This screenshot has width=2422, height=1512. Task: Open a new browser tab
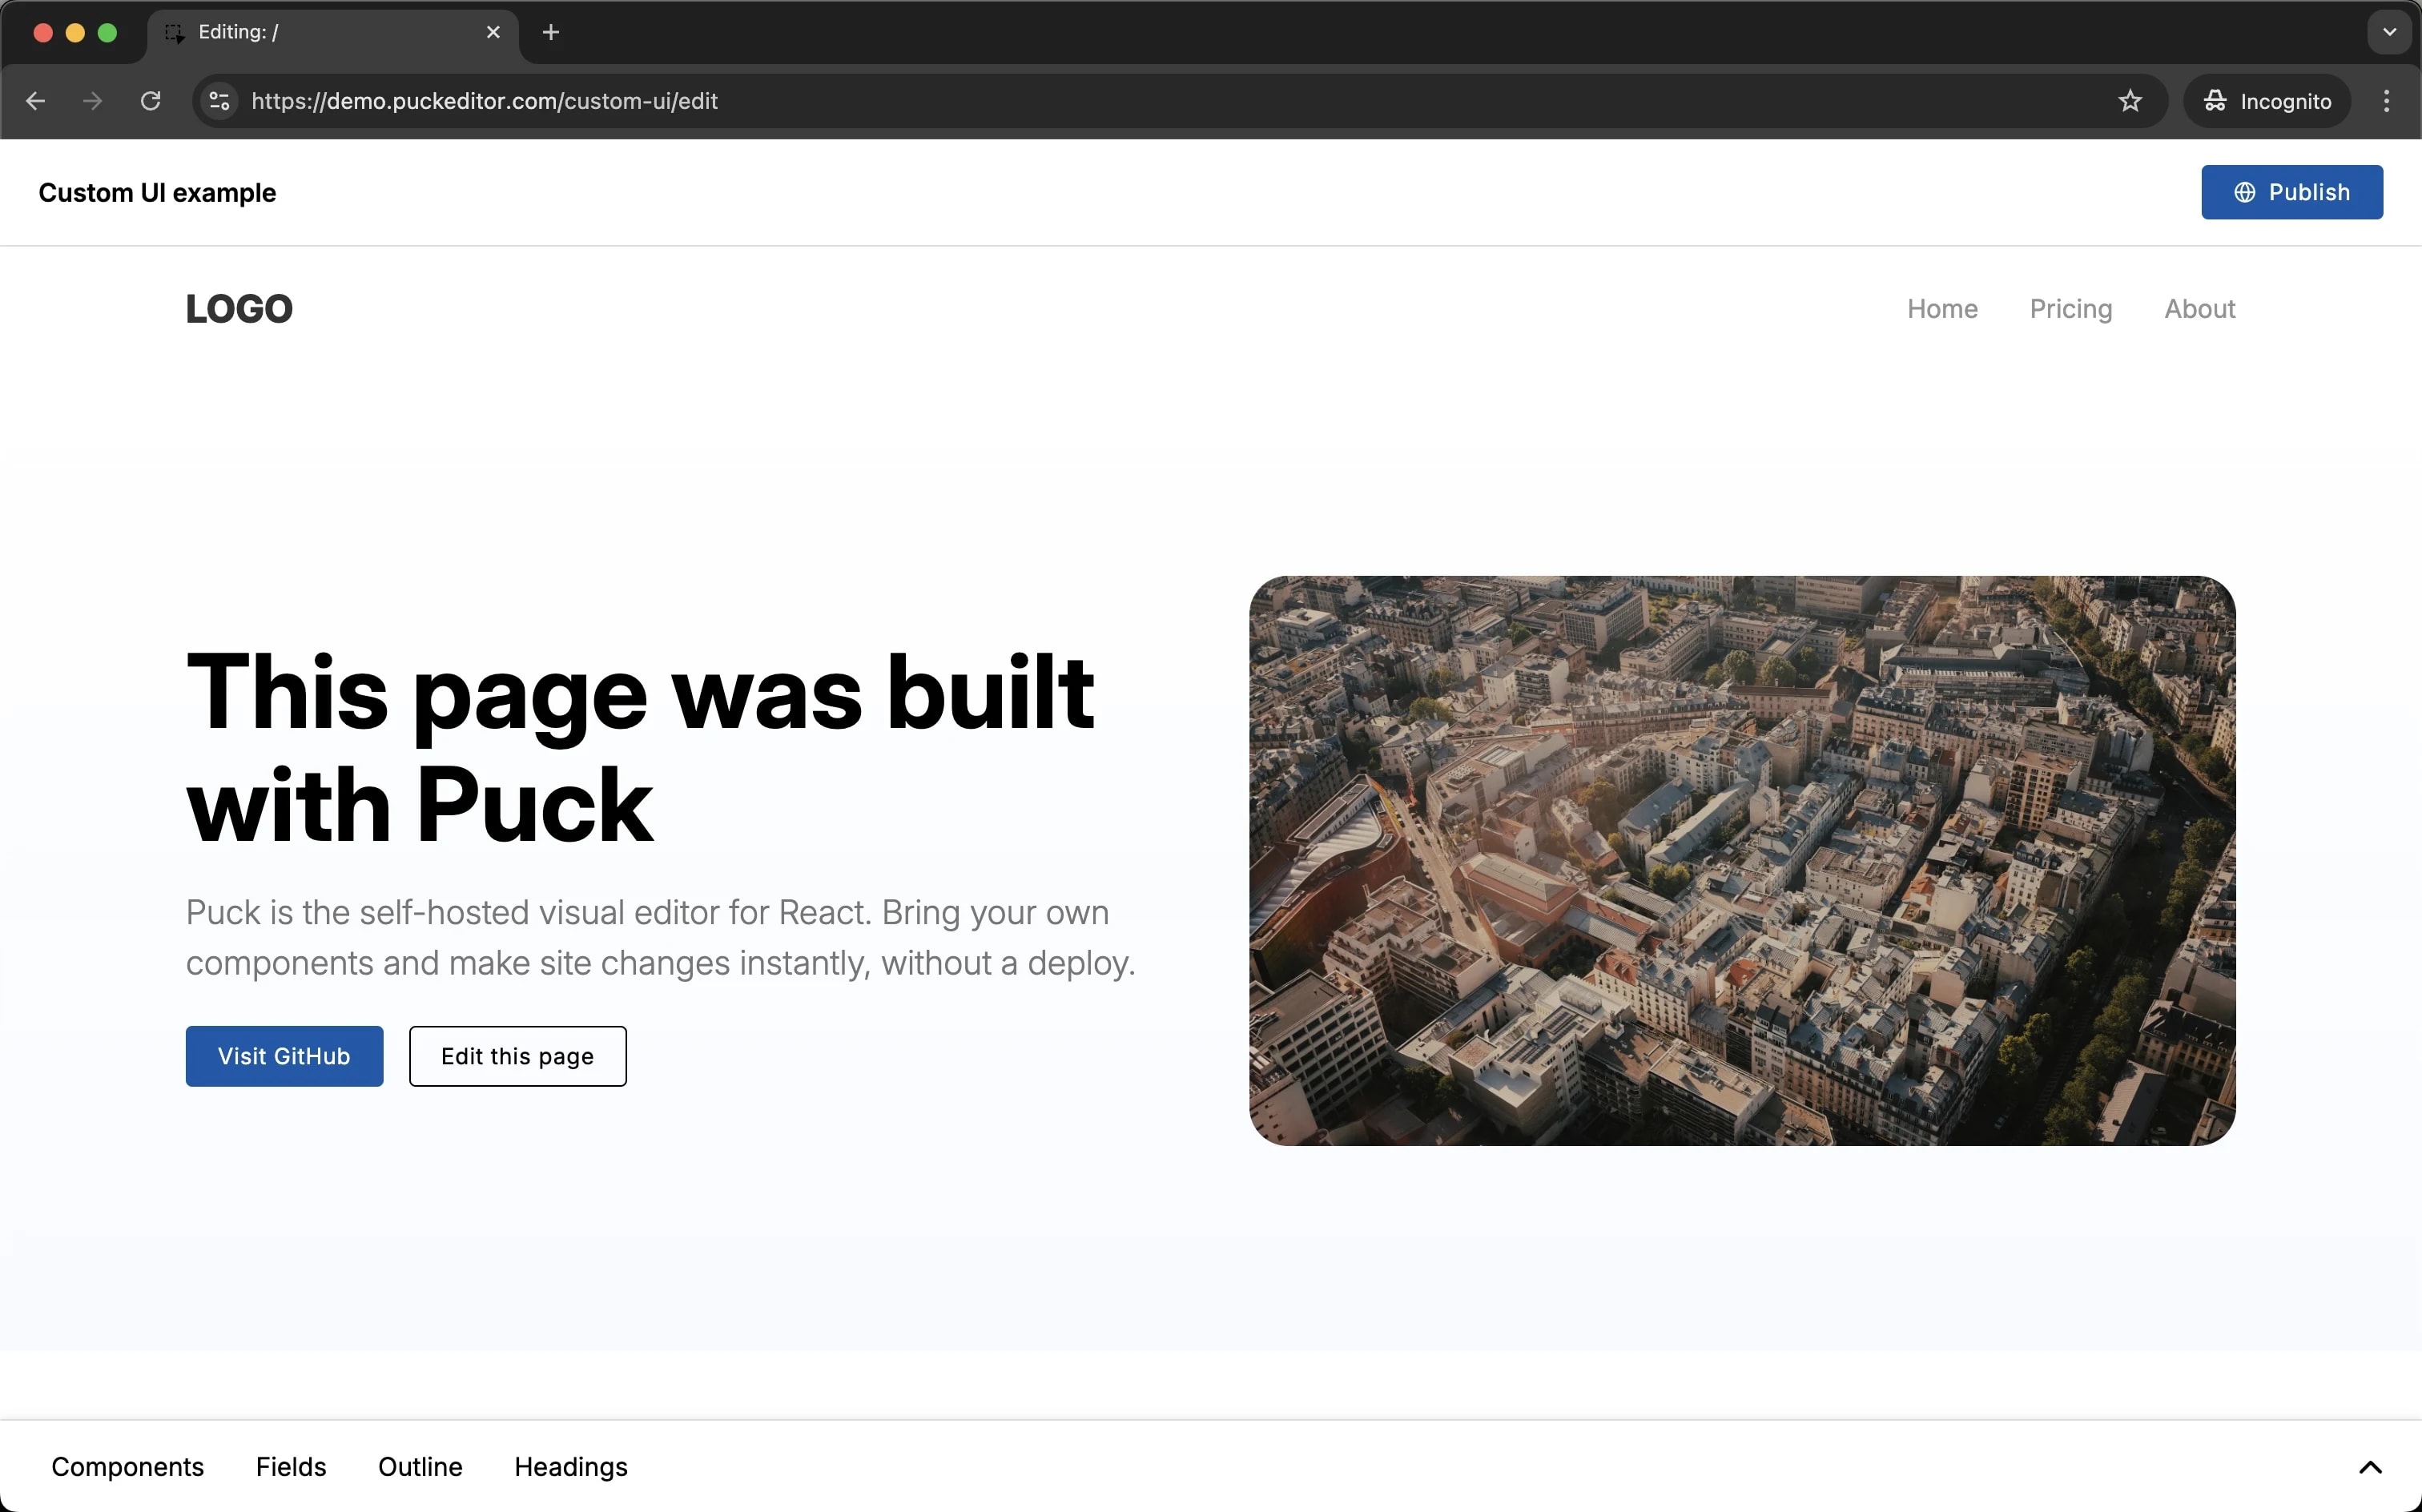tap(551, 32)
